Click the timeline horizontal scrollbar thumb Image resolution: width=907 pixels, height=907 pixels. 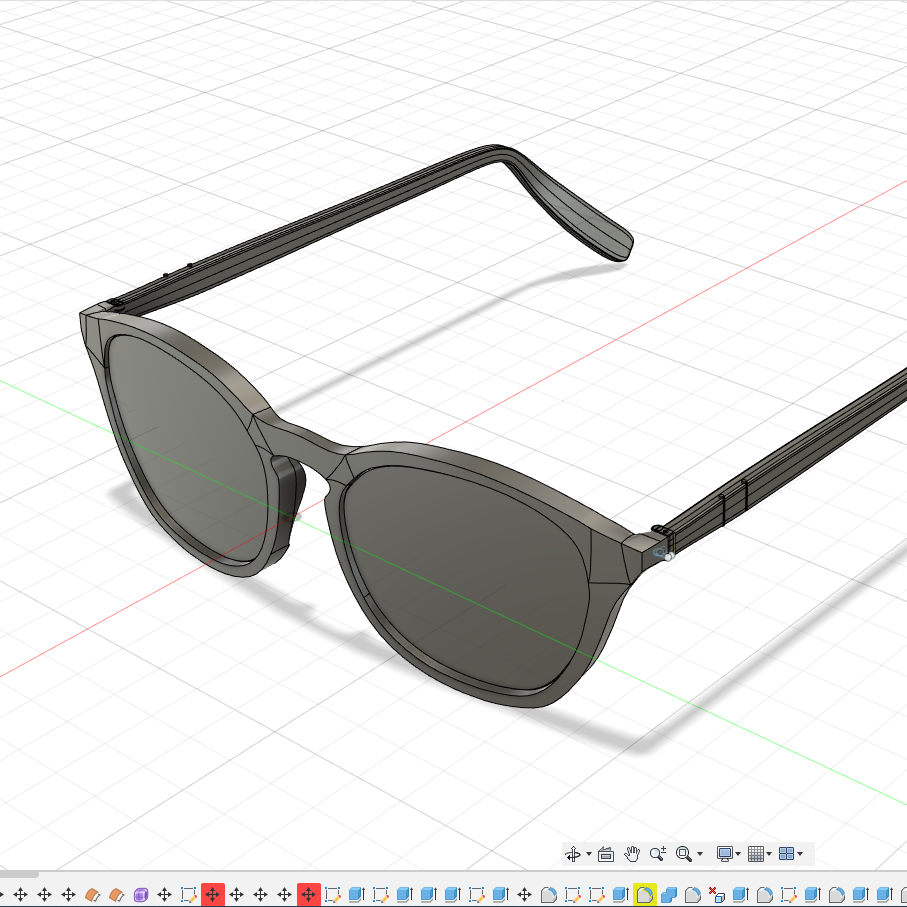19,874
